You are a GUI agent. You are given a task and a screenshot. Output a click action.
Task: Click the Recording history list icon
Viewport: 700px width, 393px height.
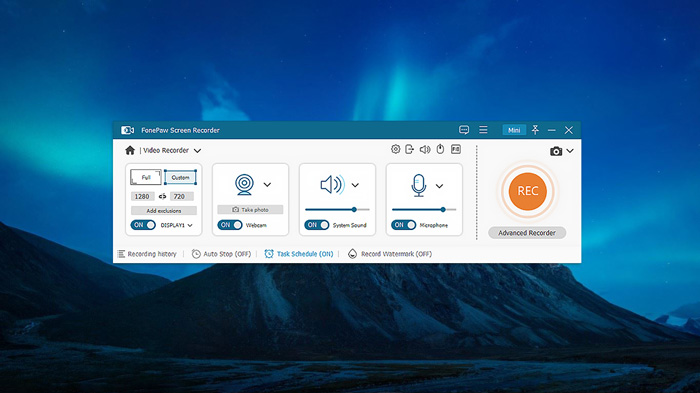[x=121, y=254]
